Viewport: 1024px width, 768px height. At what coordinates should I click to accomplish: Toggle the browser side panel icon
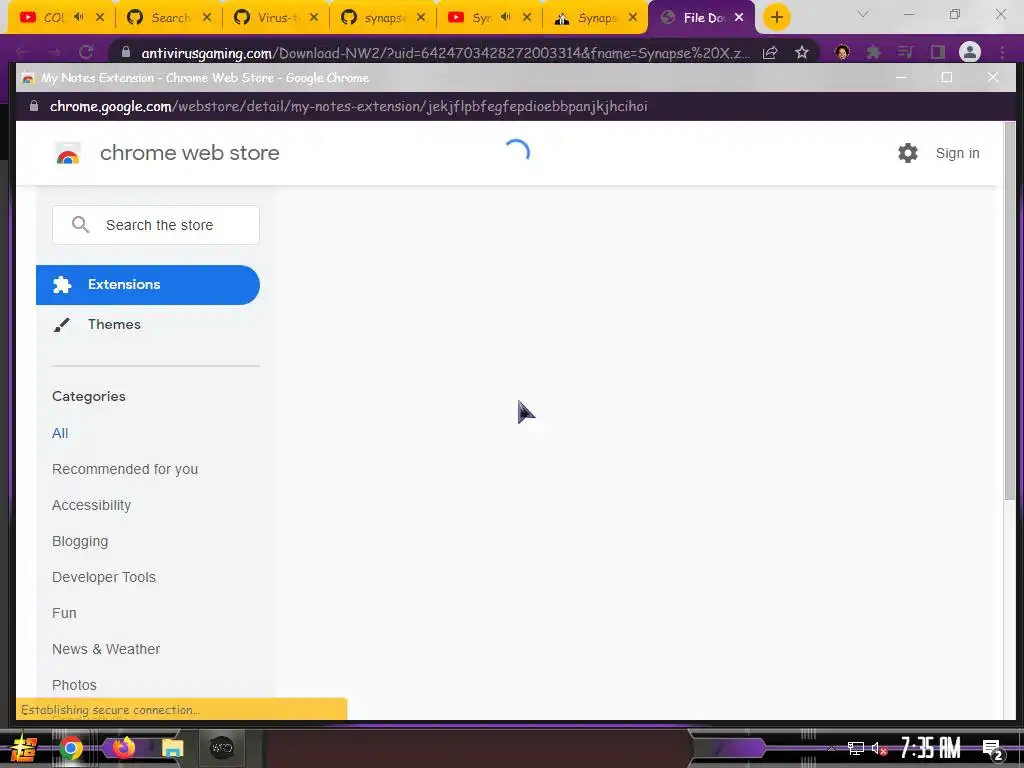coord(938,52)
